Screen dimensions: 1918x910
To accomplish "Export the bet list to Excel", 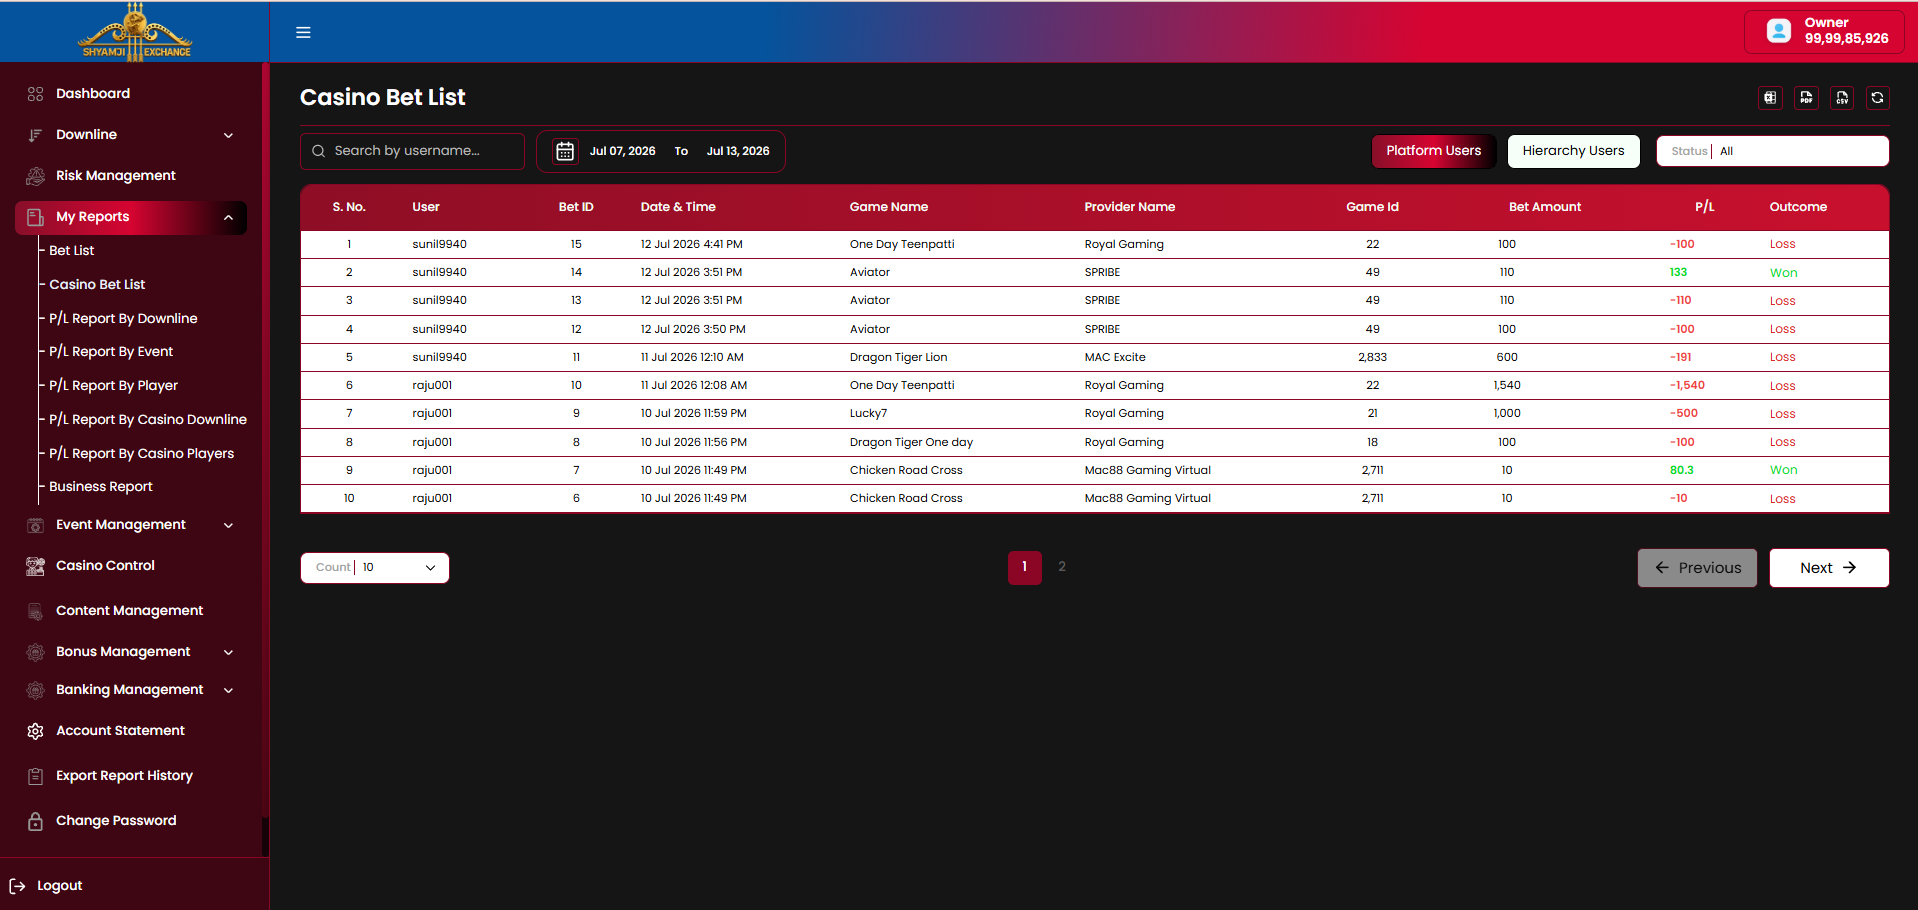I will [x=1770, y=97].
